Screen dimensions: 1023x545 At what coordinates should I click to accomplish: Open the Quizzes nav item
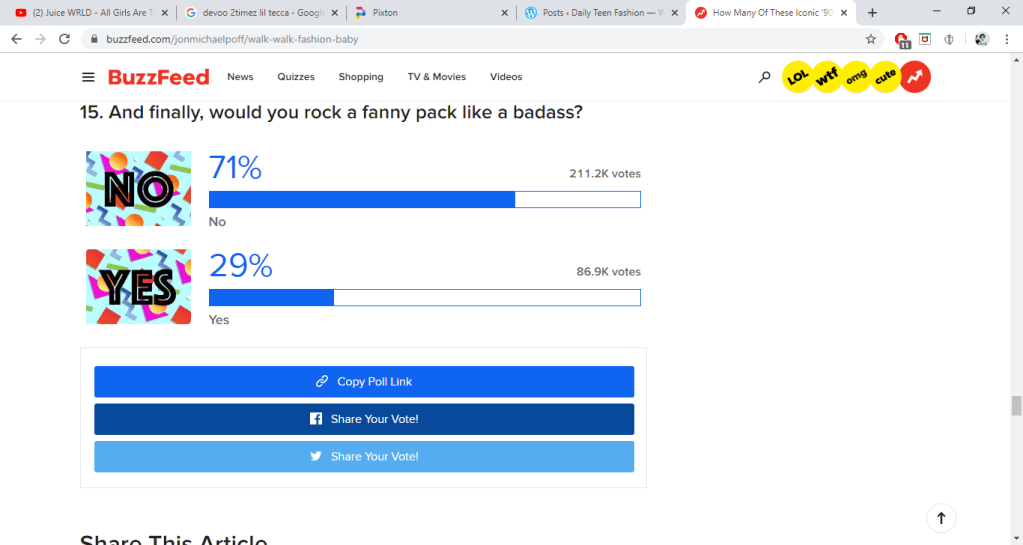click(x=296, y=77)
